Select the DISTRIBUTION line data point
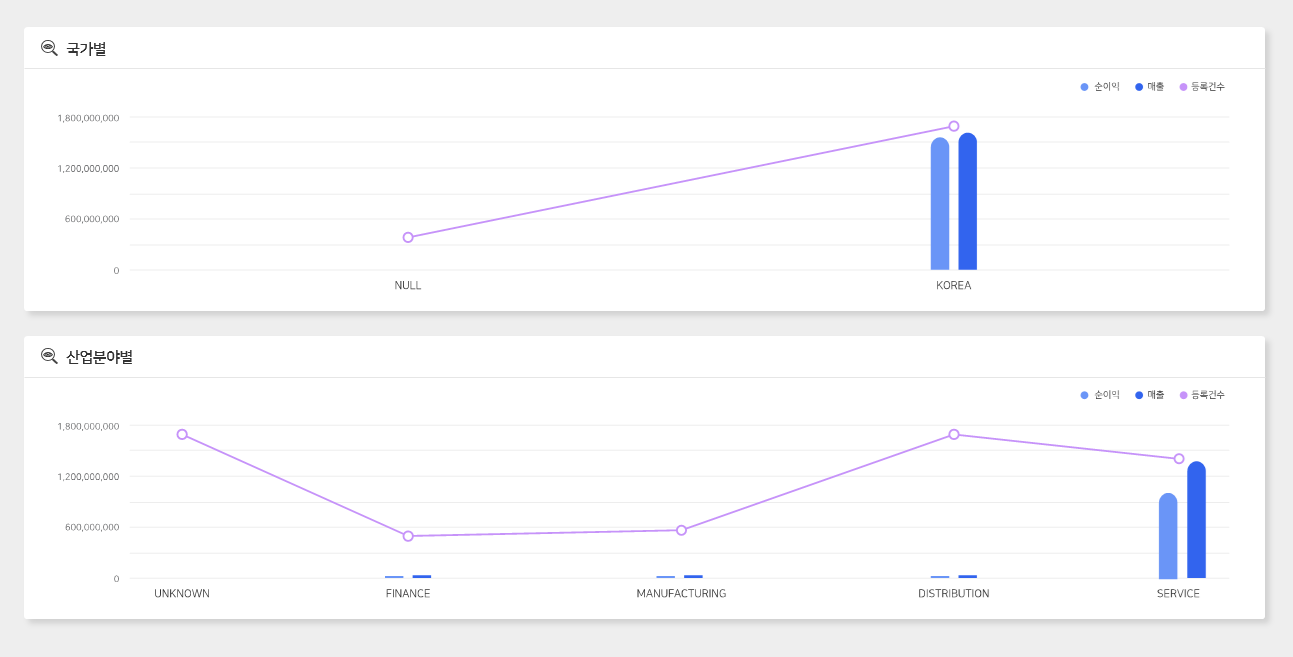Viewport: 1293px width, 657px height. point(954,434)
